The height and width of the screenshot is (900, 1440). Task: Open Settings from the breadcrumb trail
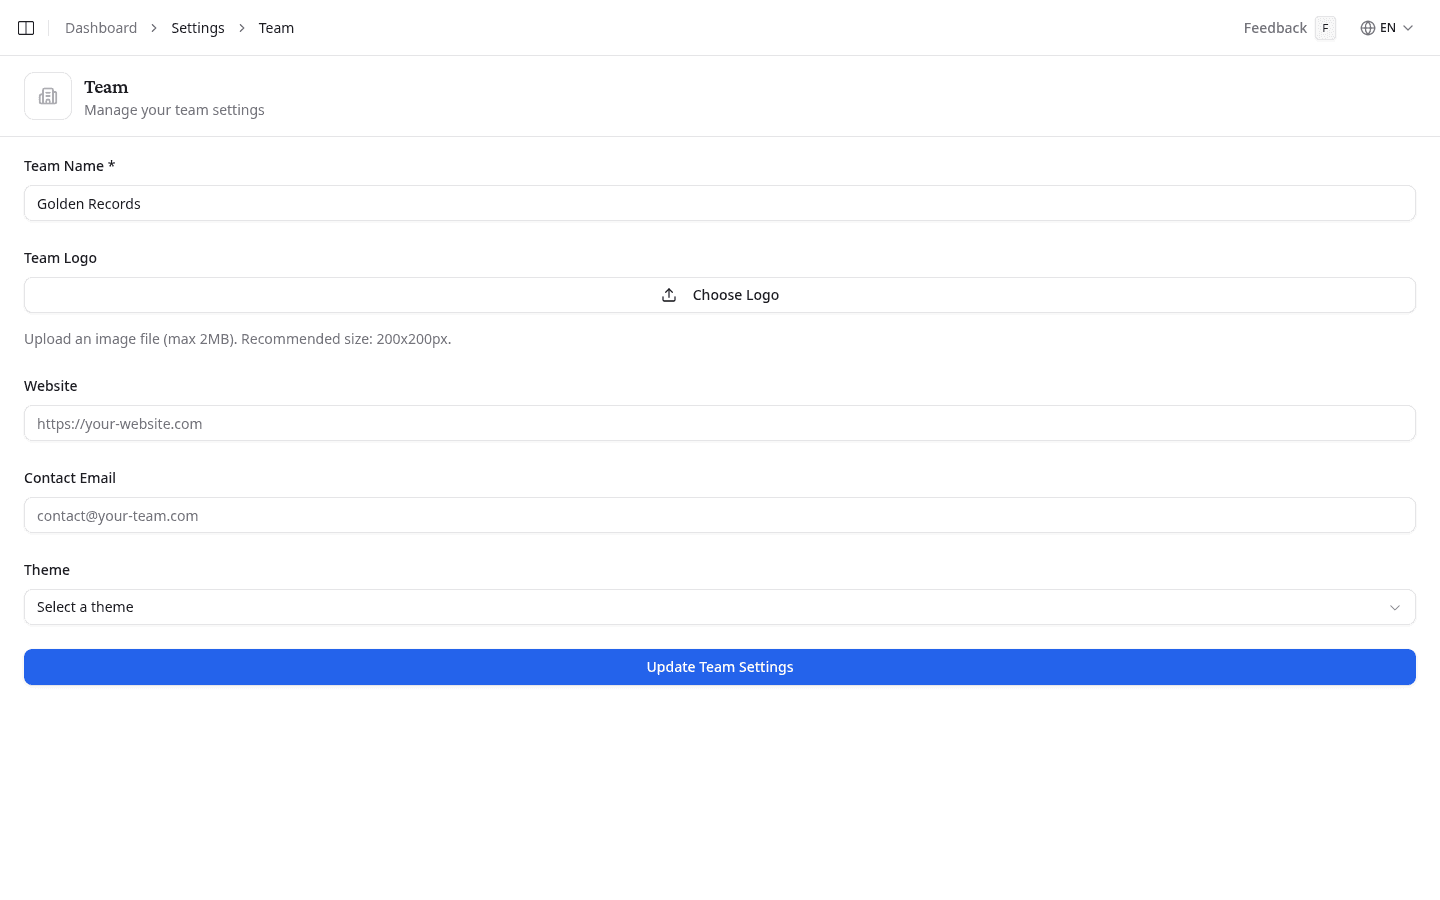[197, 28]
